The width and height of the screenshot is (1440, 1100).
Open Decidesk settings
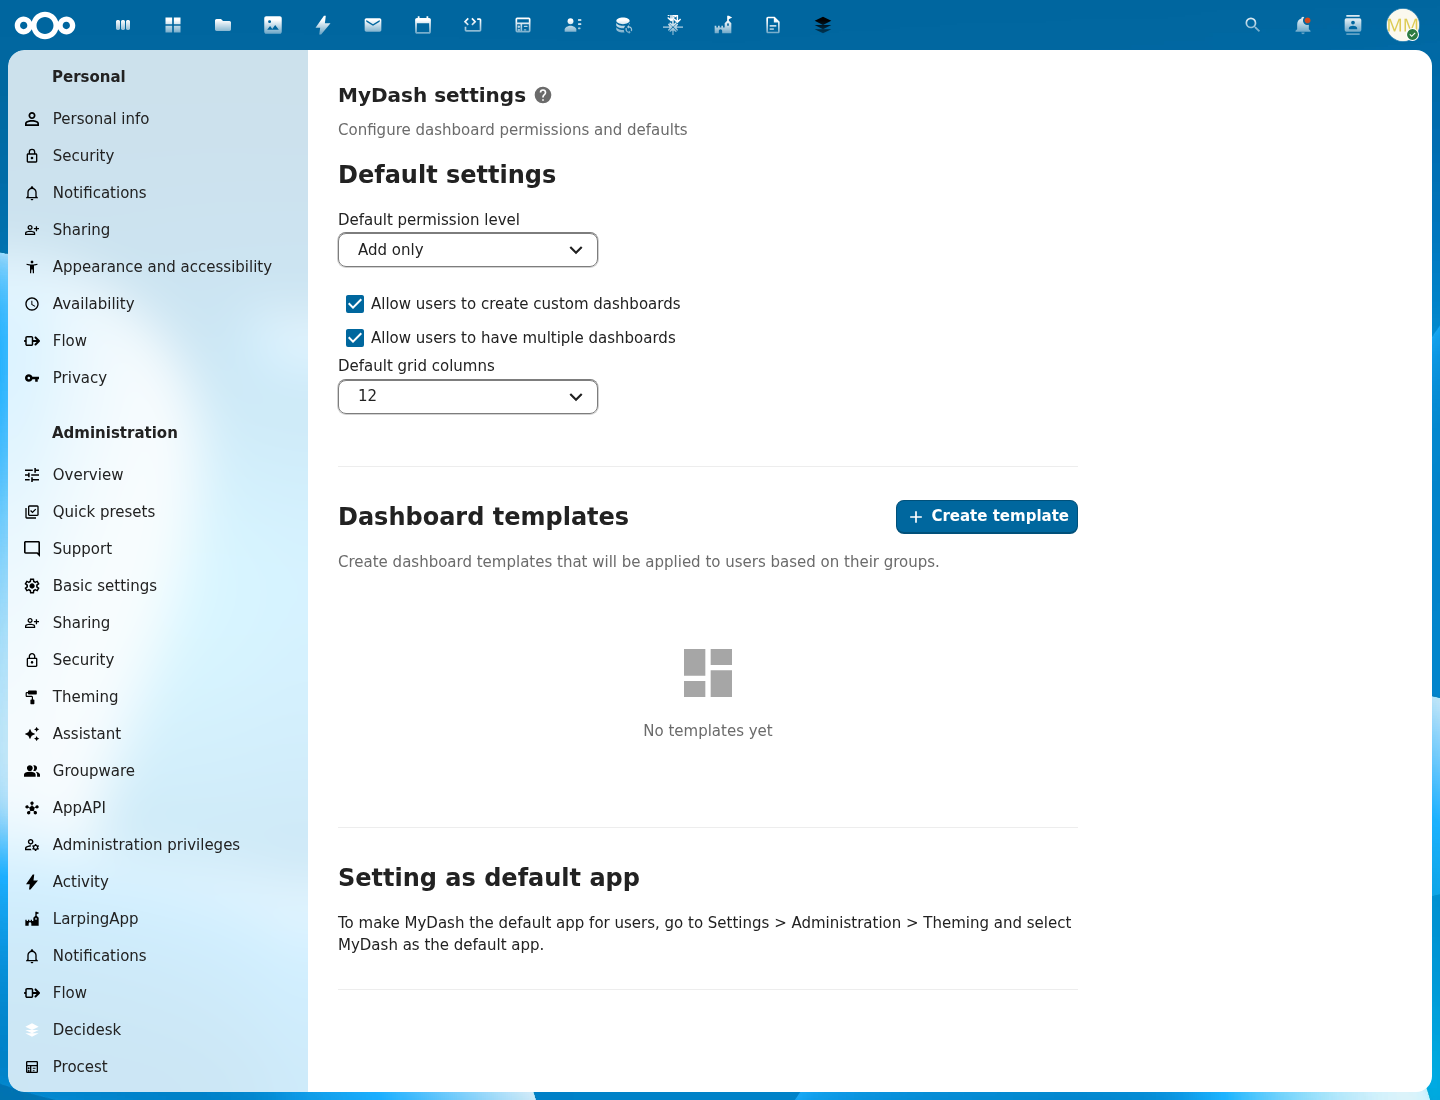(158, 1030)
